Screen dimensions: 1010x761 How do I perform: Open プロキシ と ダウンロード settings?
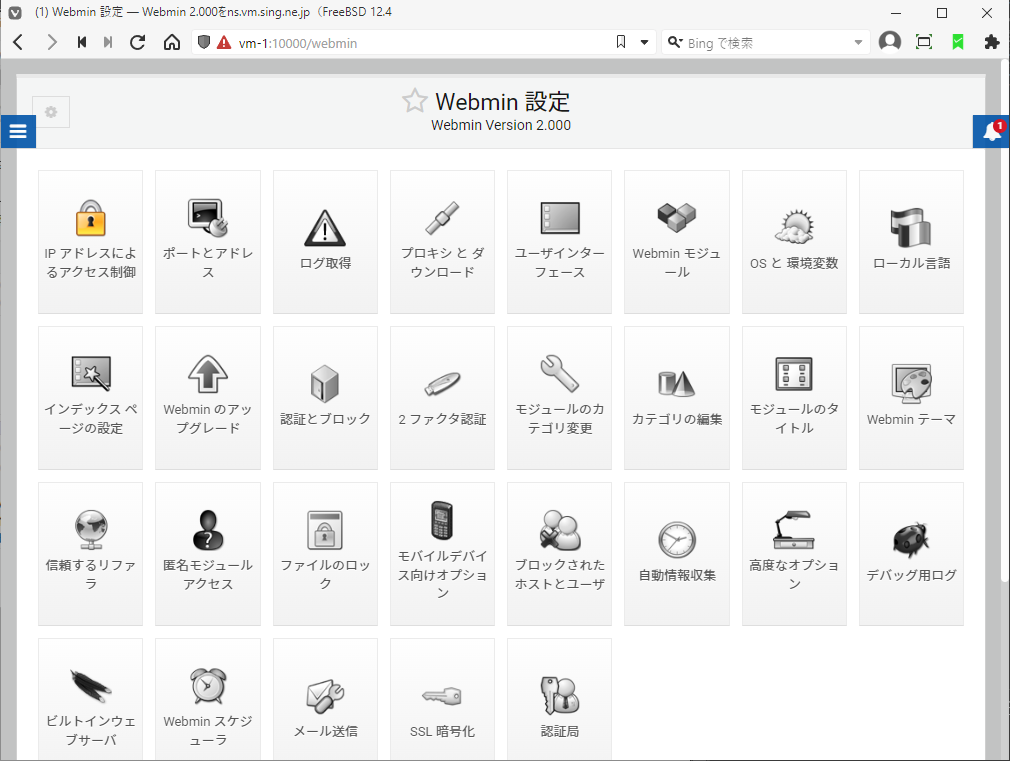pyautogui.click(x=443, y=242)
